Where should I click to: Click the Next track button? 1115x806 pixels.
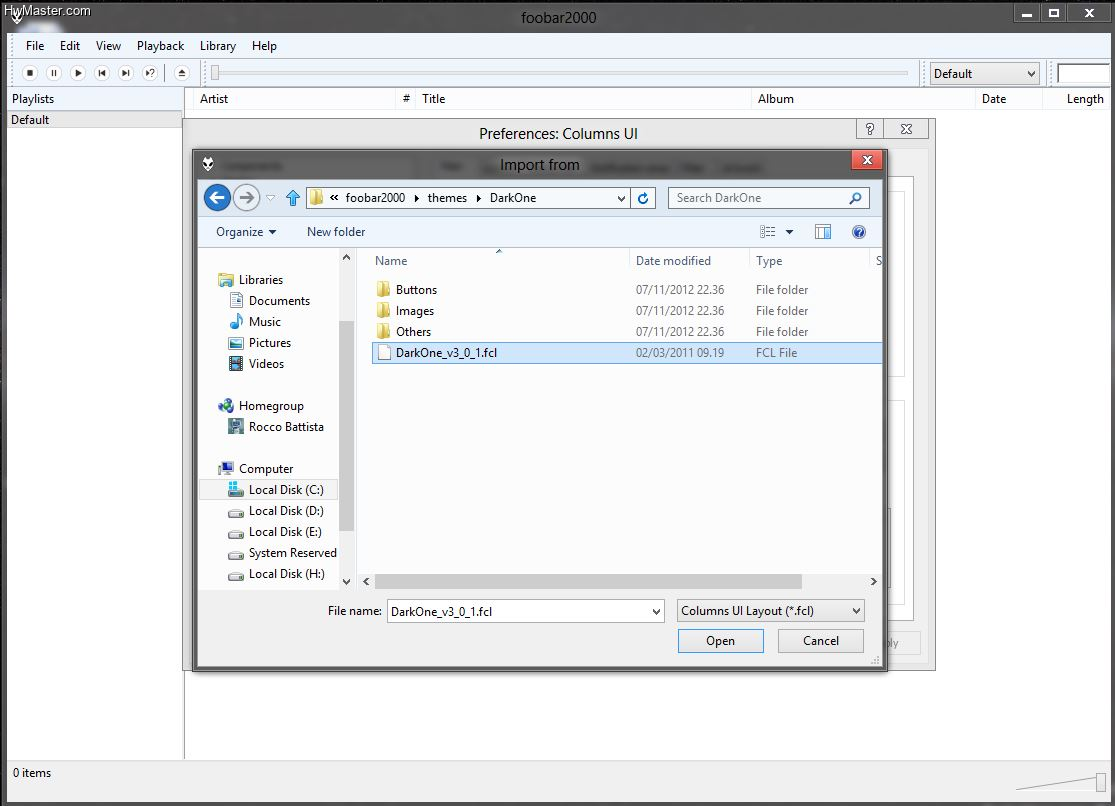126,73
